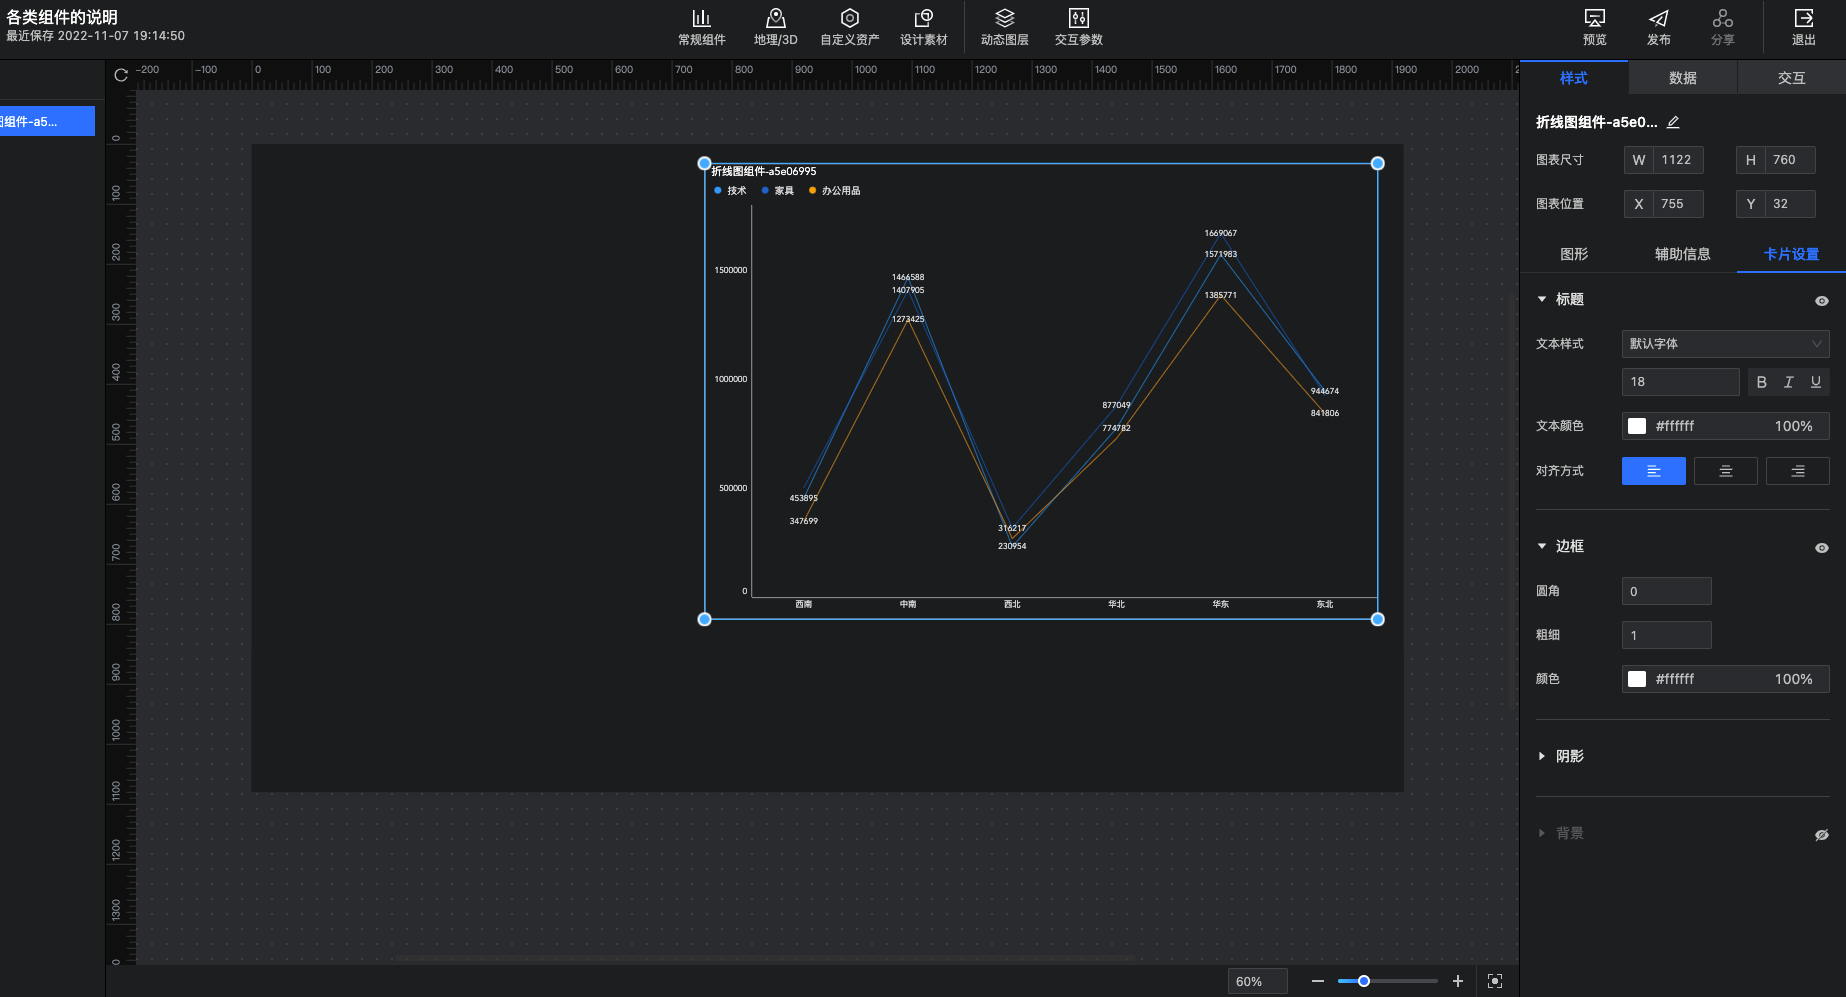
Task: Click the data label 1669067
Action: 1220,233
